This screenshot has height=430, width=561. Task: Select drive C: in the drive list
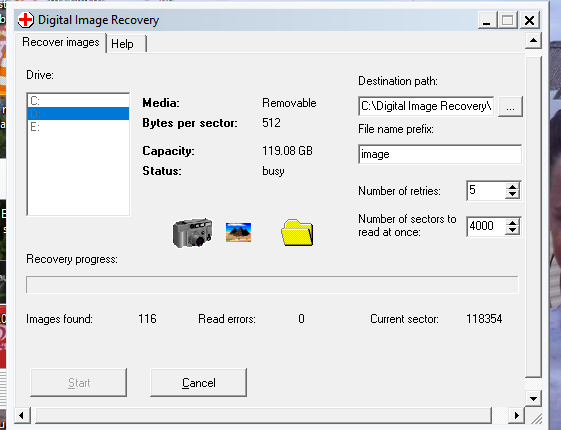(x=78, y=101)
